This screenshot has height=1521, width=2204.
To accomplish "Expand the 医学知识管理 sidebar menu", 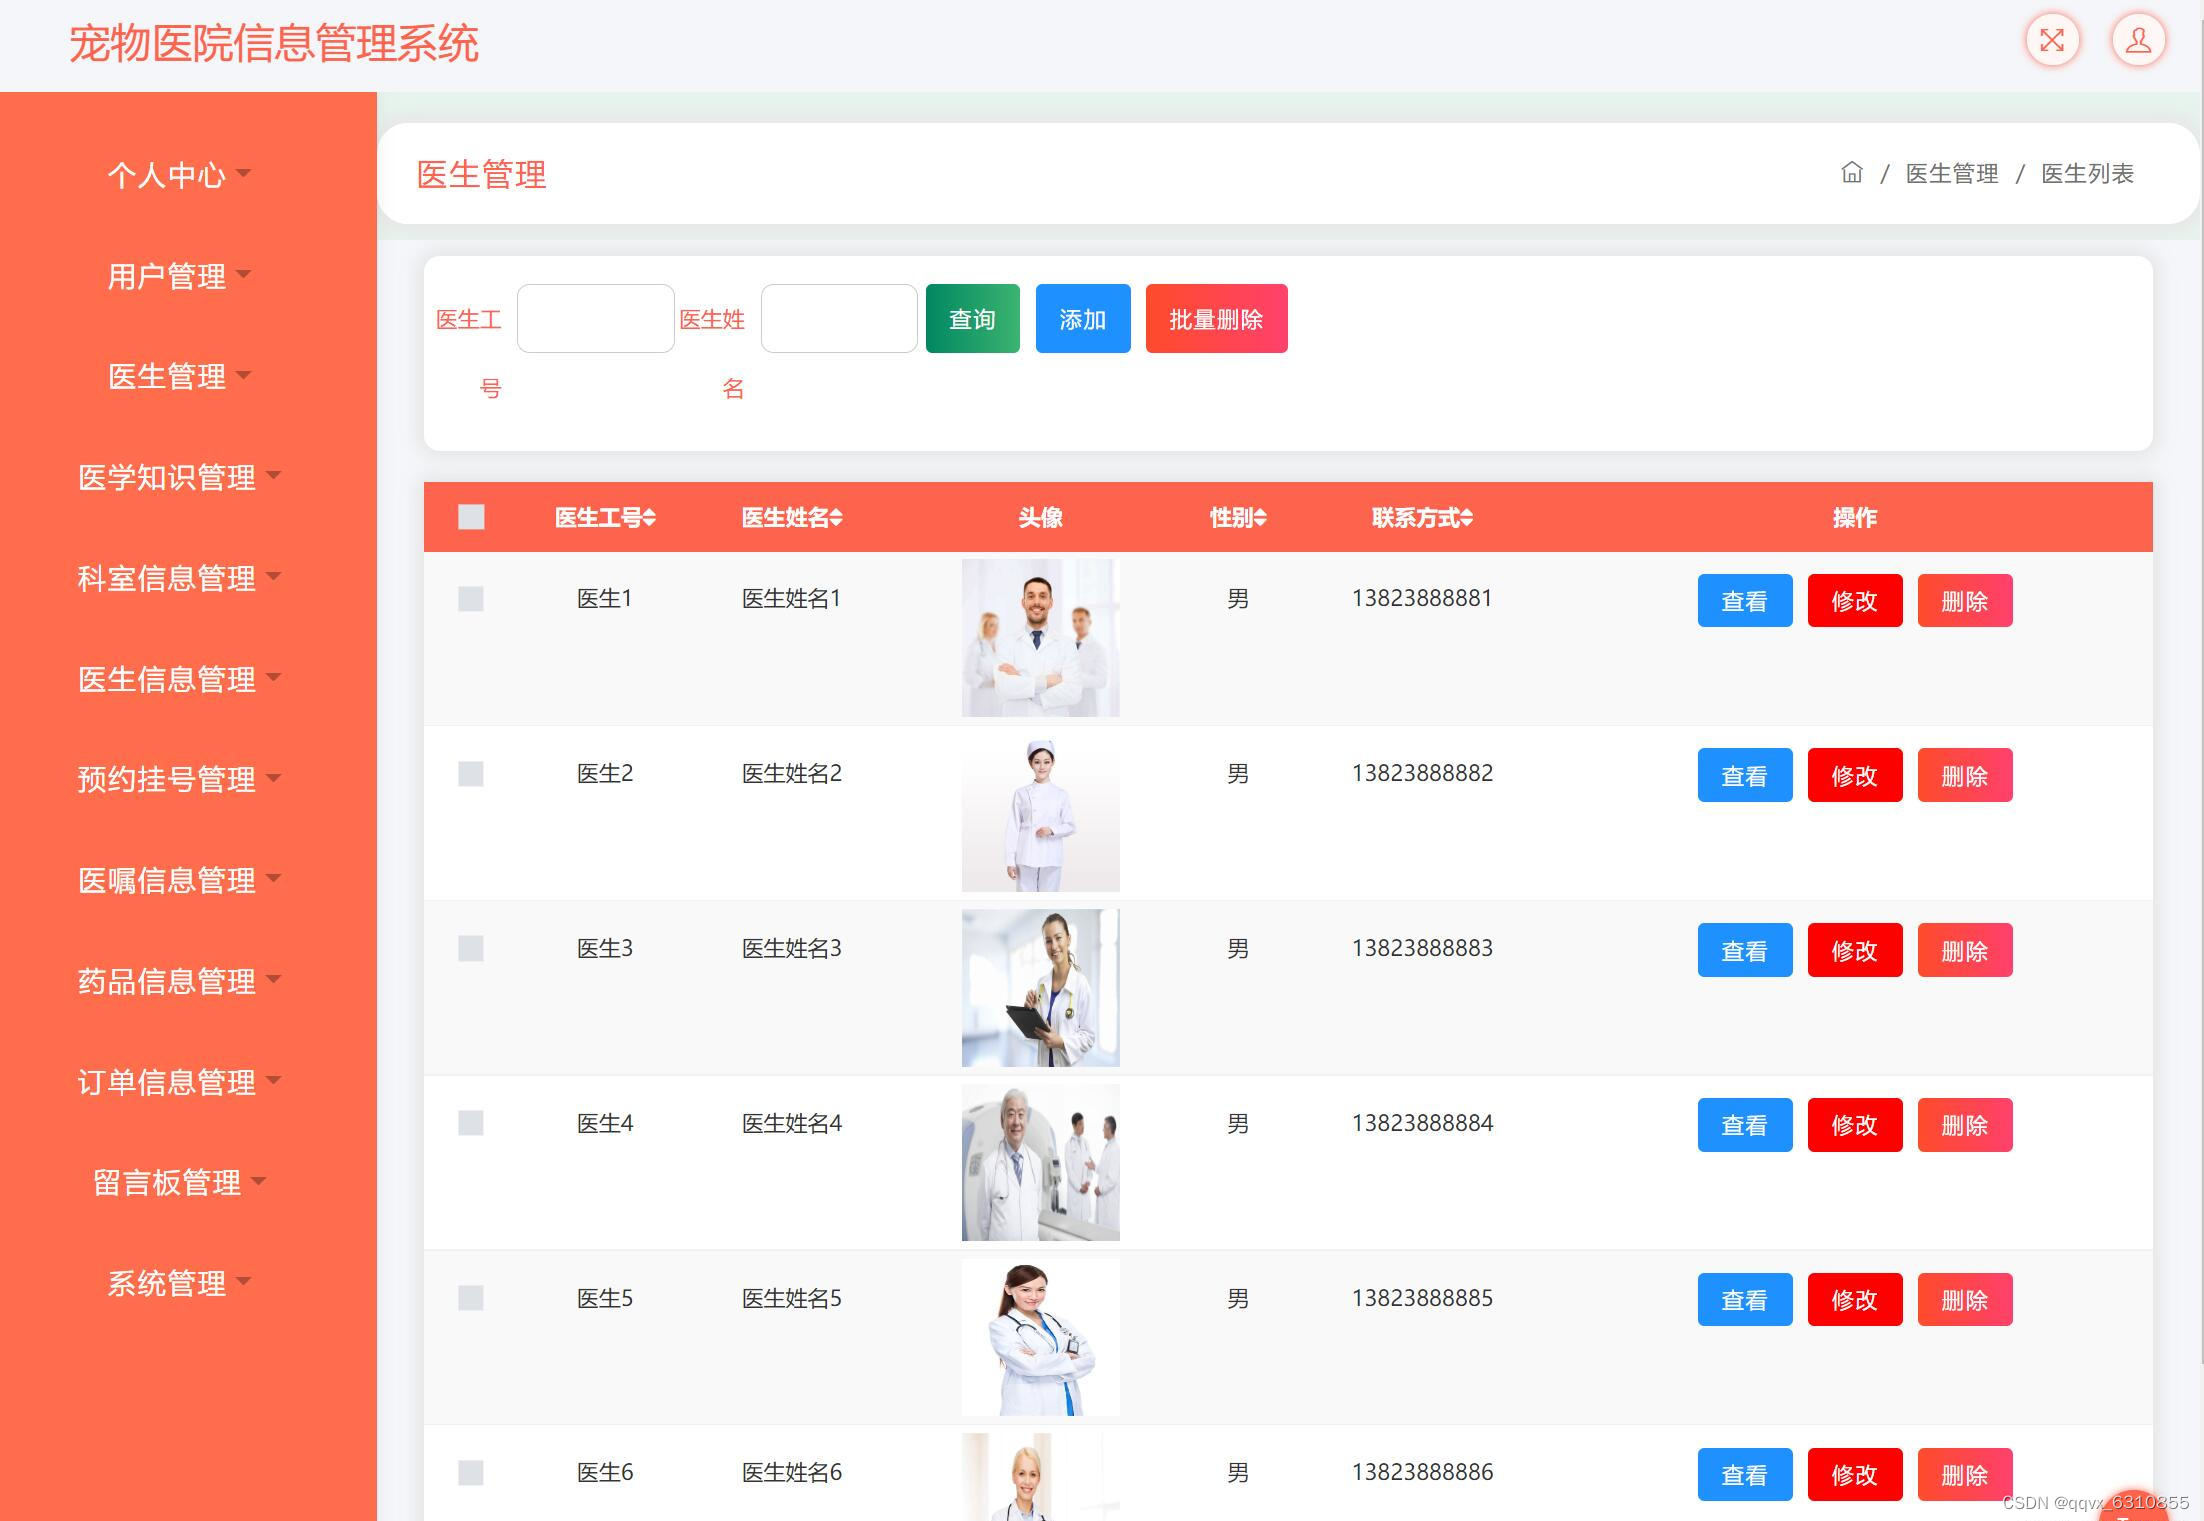I will (x=179, y=477).
